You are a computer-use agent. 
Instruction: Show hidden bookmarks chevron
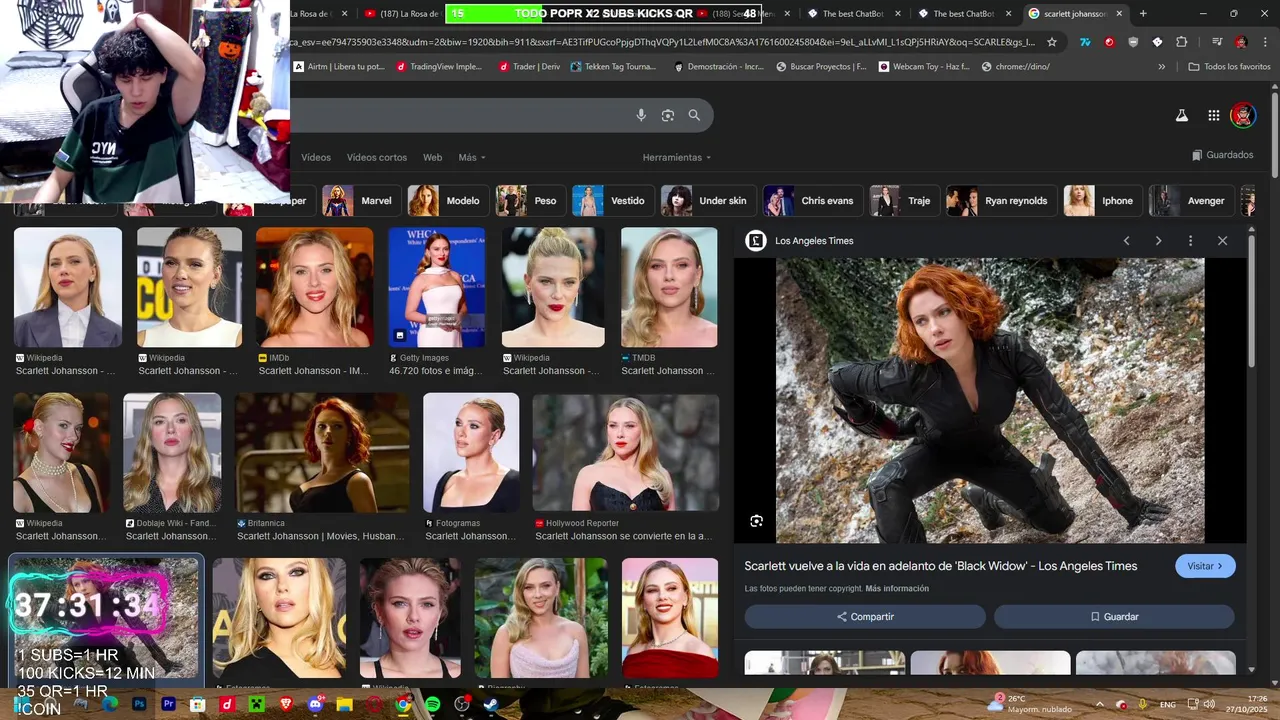click(x=1161, y=66)
